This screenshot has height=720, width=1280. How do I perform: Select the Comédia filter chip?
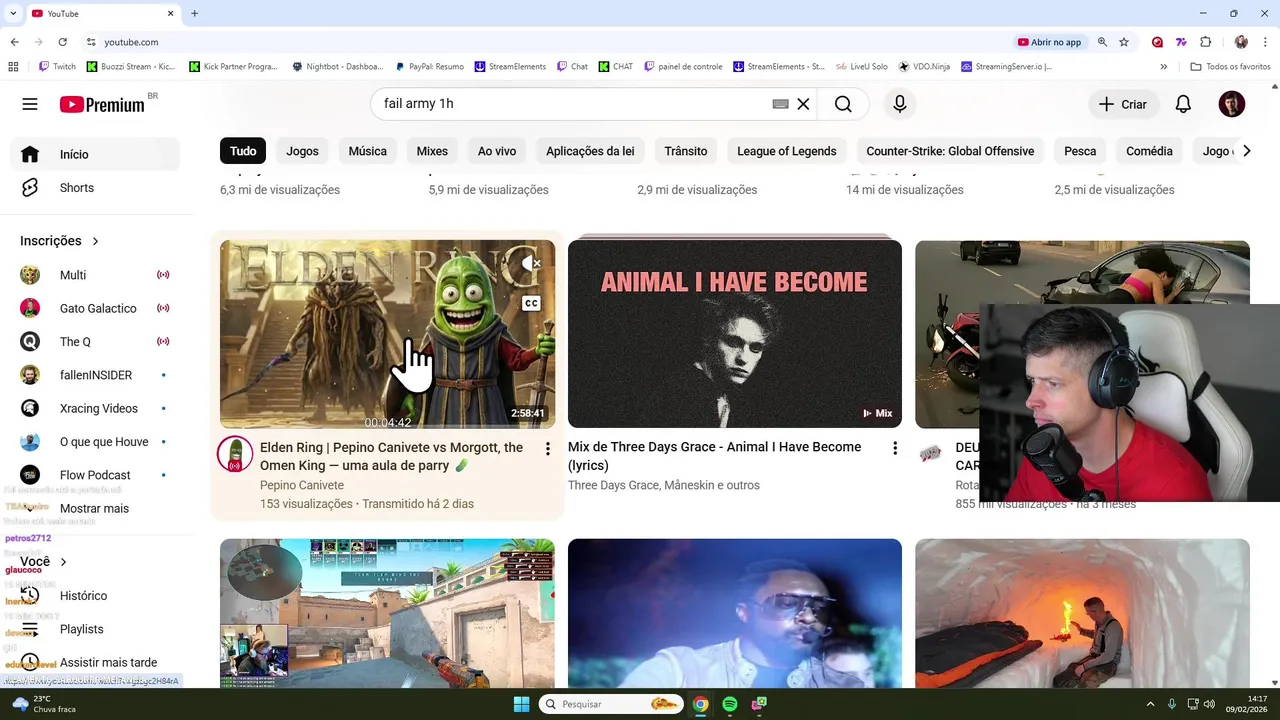tap(1149, 151)
